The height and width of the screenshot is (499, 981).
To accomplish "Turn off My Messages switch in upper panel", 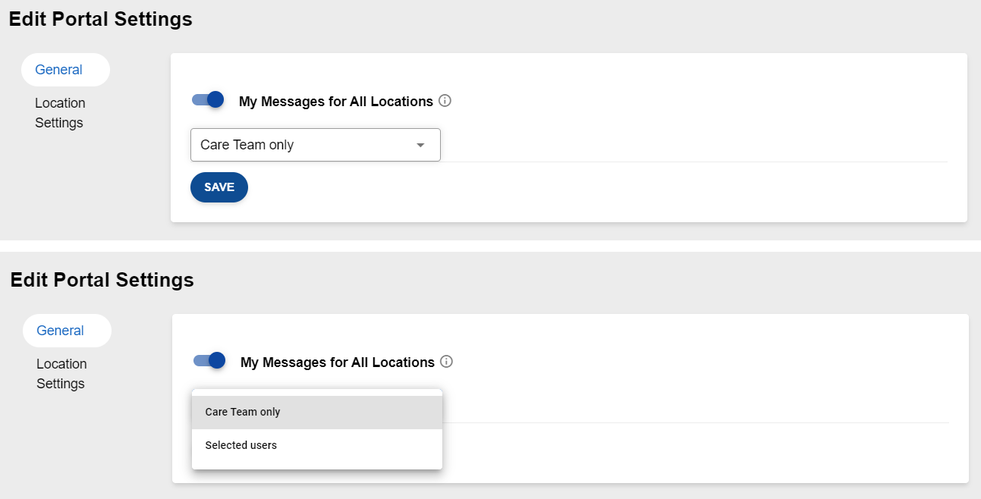I will point(208,100).
